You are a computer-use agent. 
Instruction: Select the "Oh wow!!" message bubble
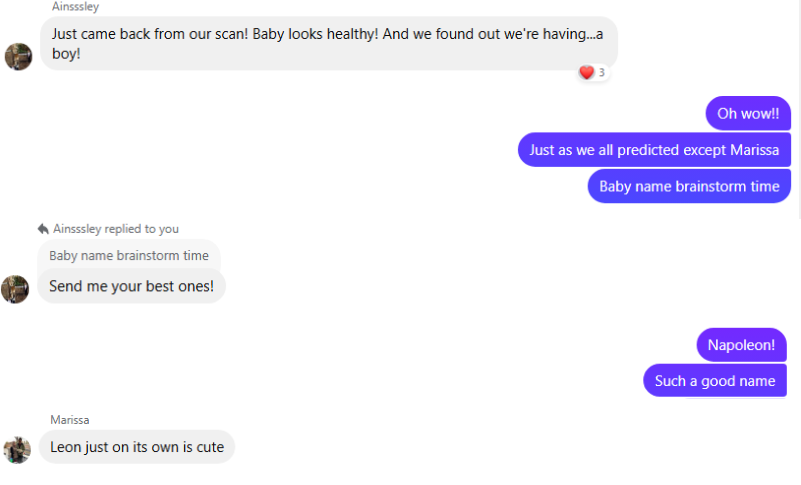coord(748,113)
